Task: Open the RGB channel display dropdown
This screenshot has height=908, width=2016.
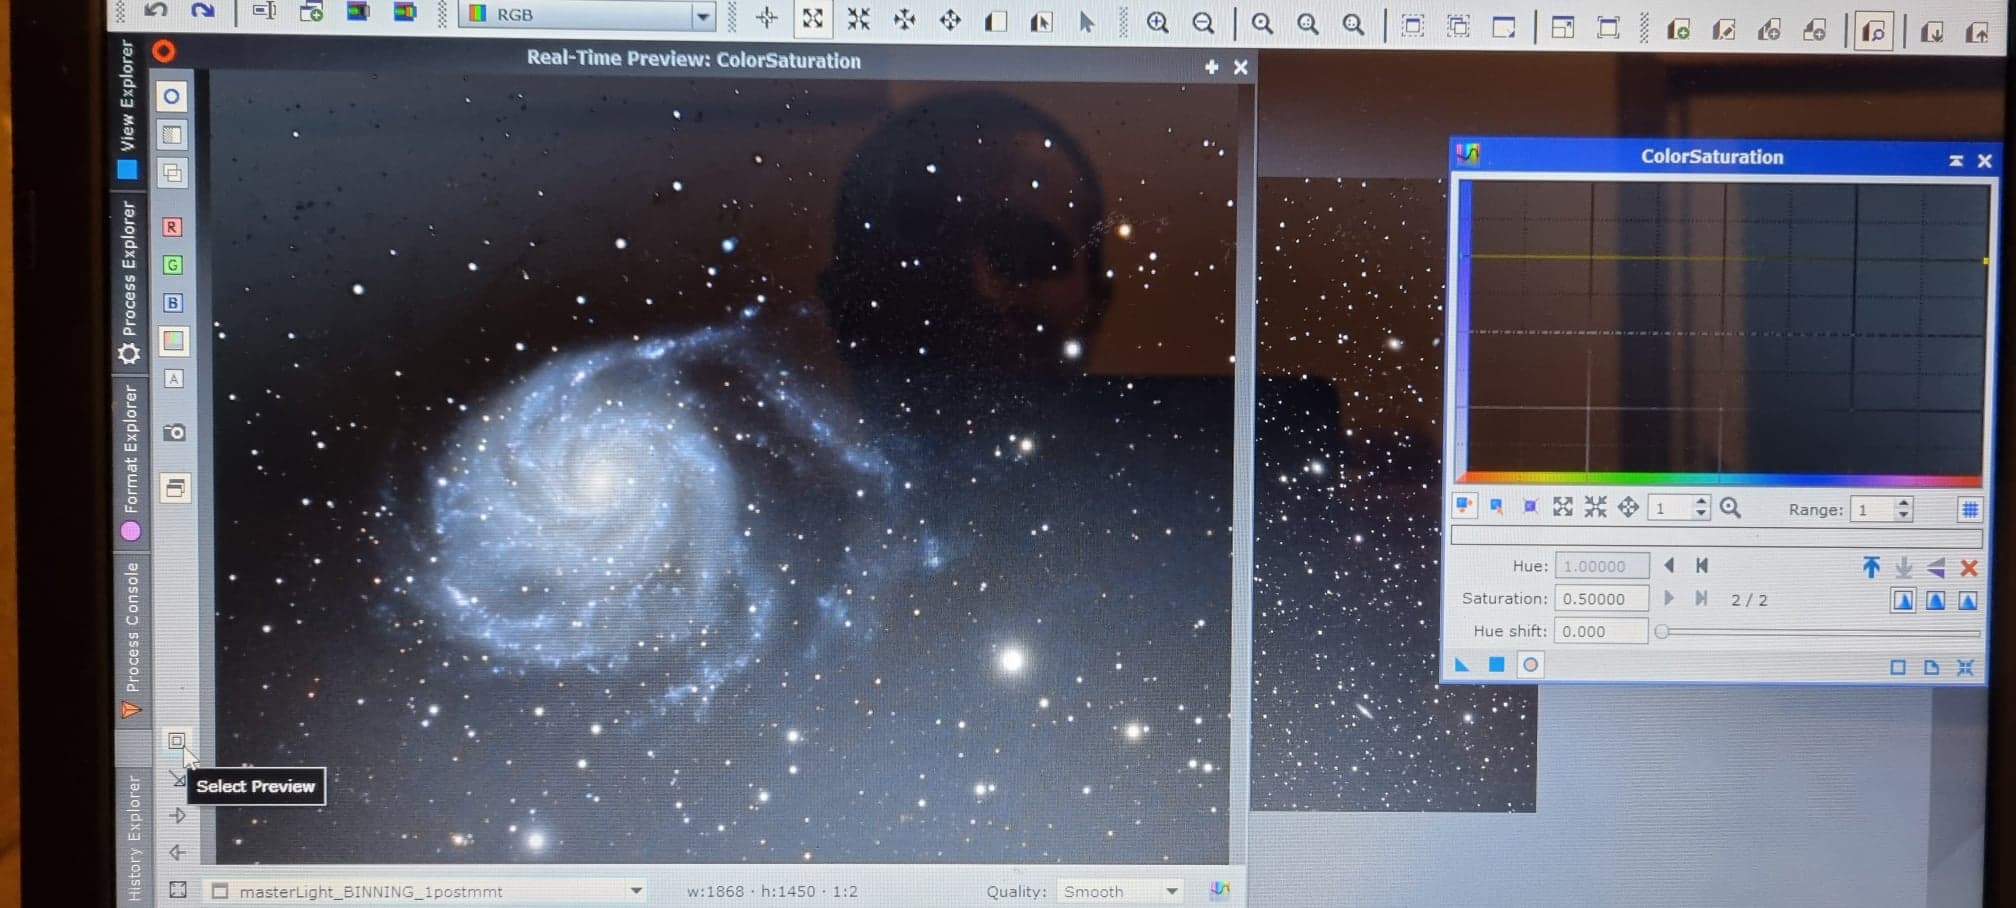Action: [x=588, y=14]
